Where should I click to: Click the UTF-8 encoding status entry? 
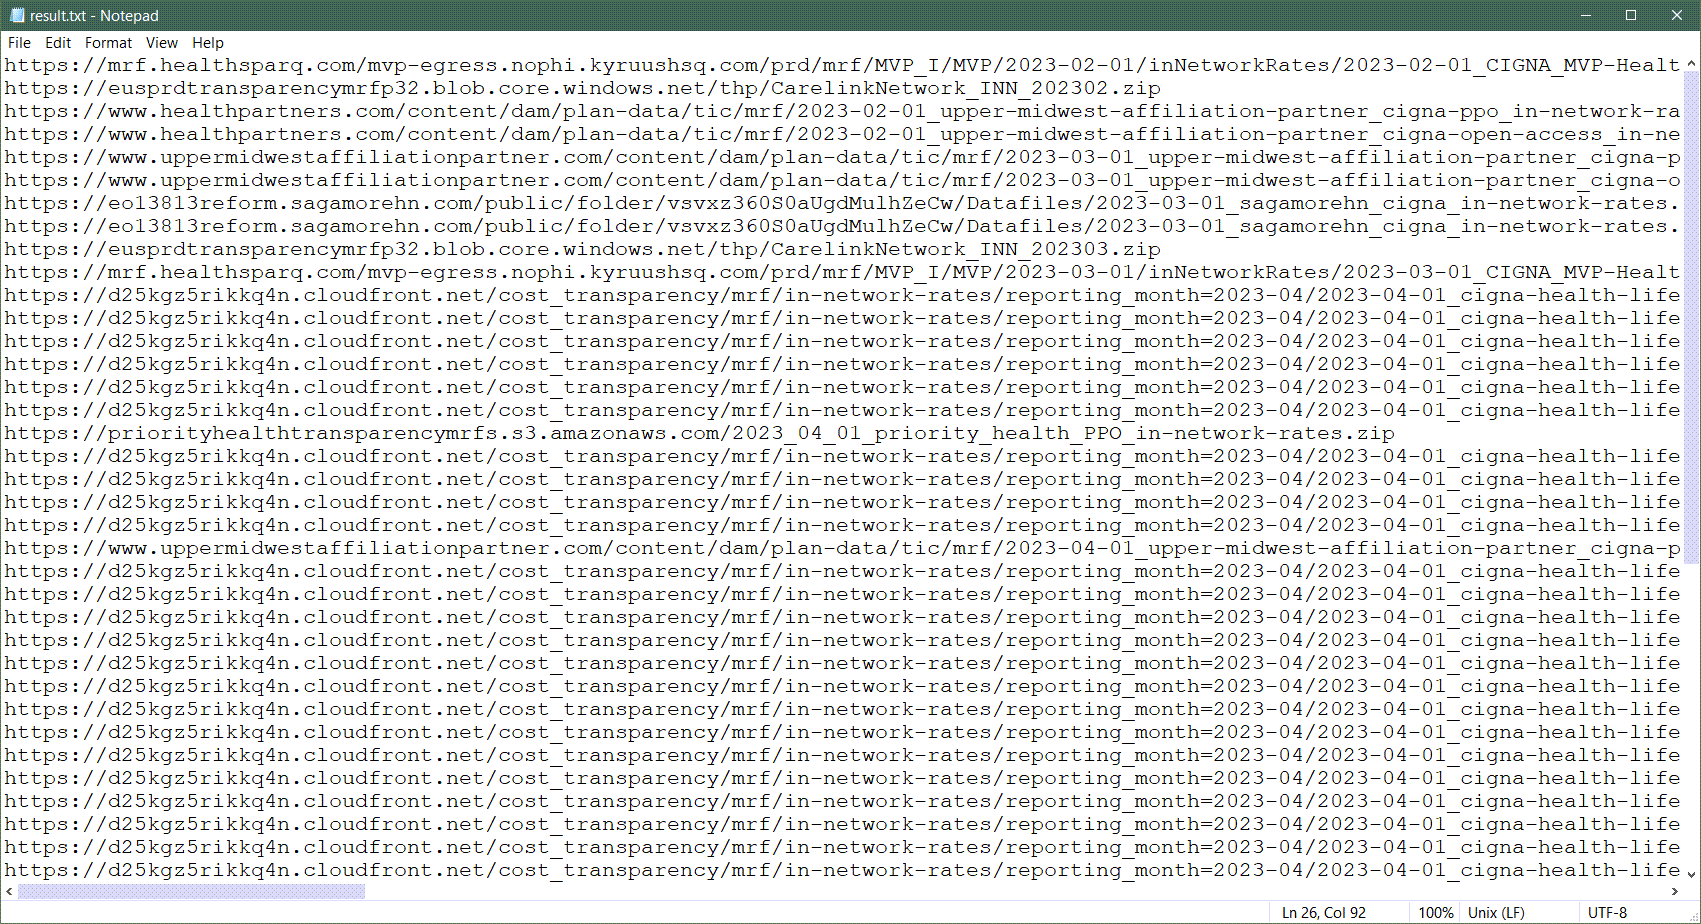[x=1607, y=912]
